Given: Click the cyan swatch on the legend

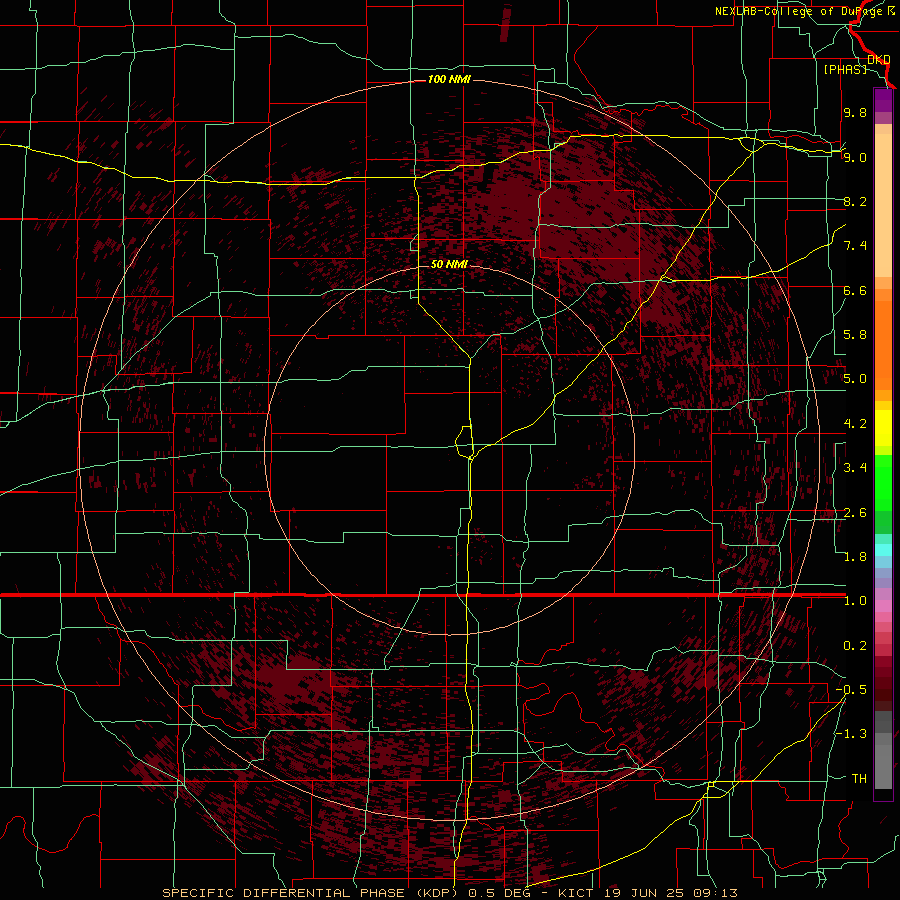Looking at the screenshot, I should coord(883,550).
